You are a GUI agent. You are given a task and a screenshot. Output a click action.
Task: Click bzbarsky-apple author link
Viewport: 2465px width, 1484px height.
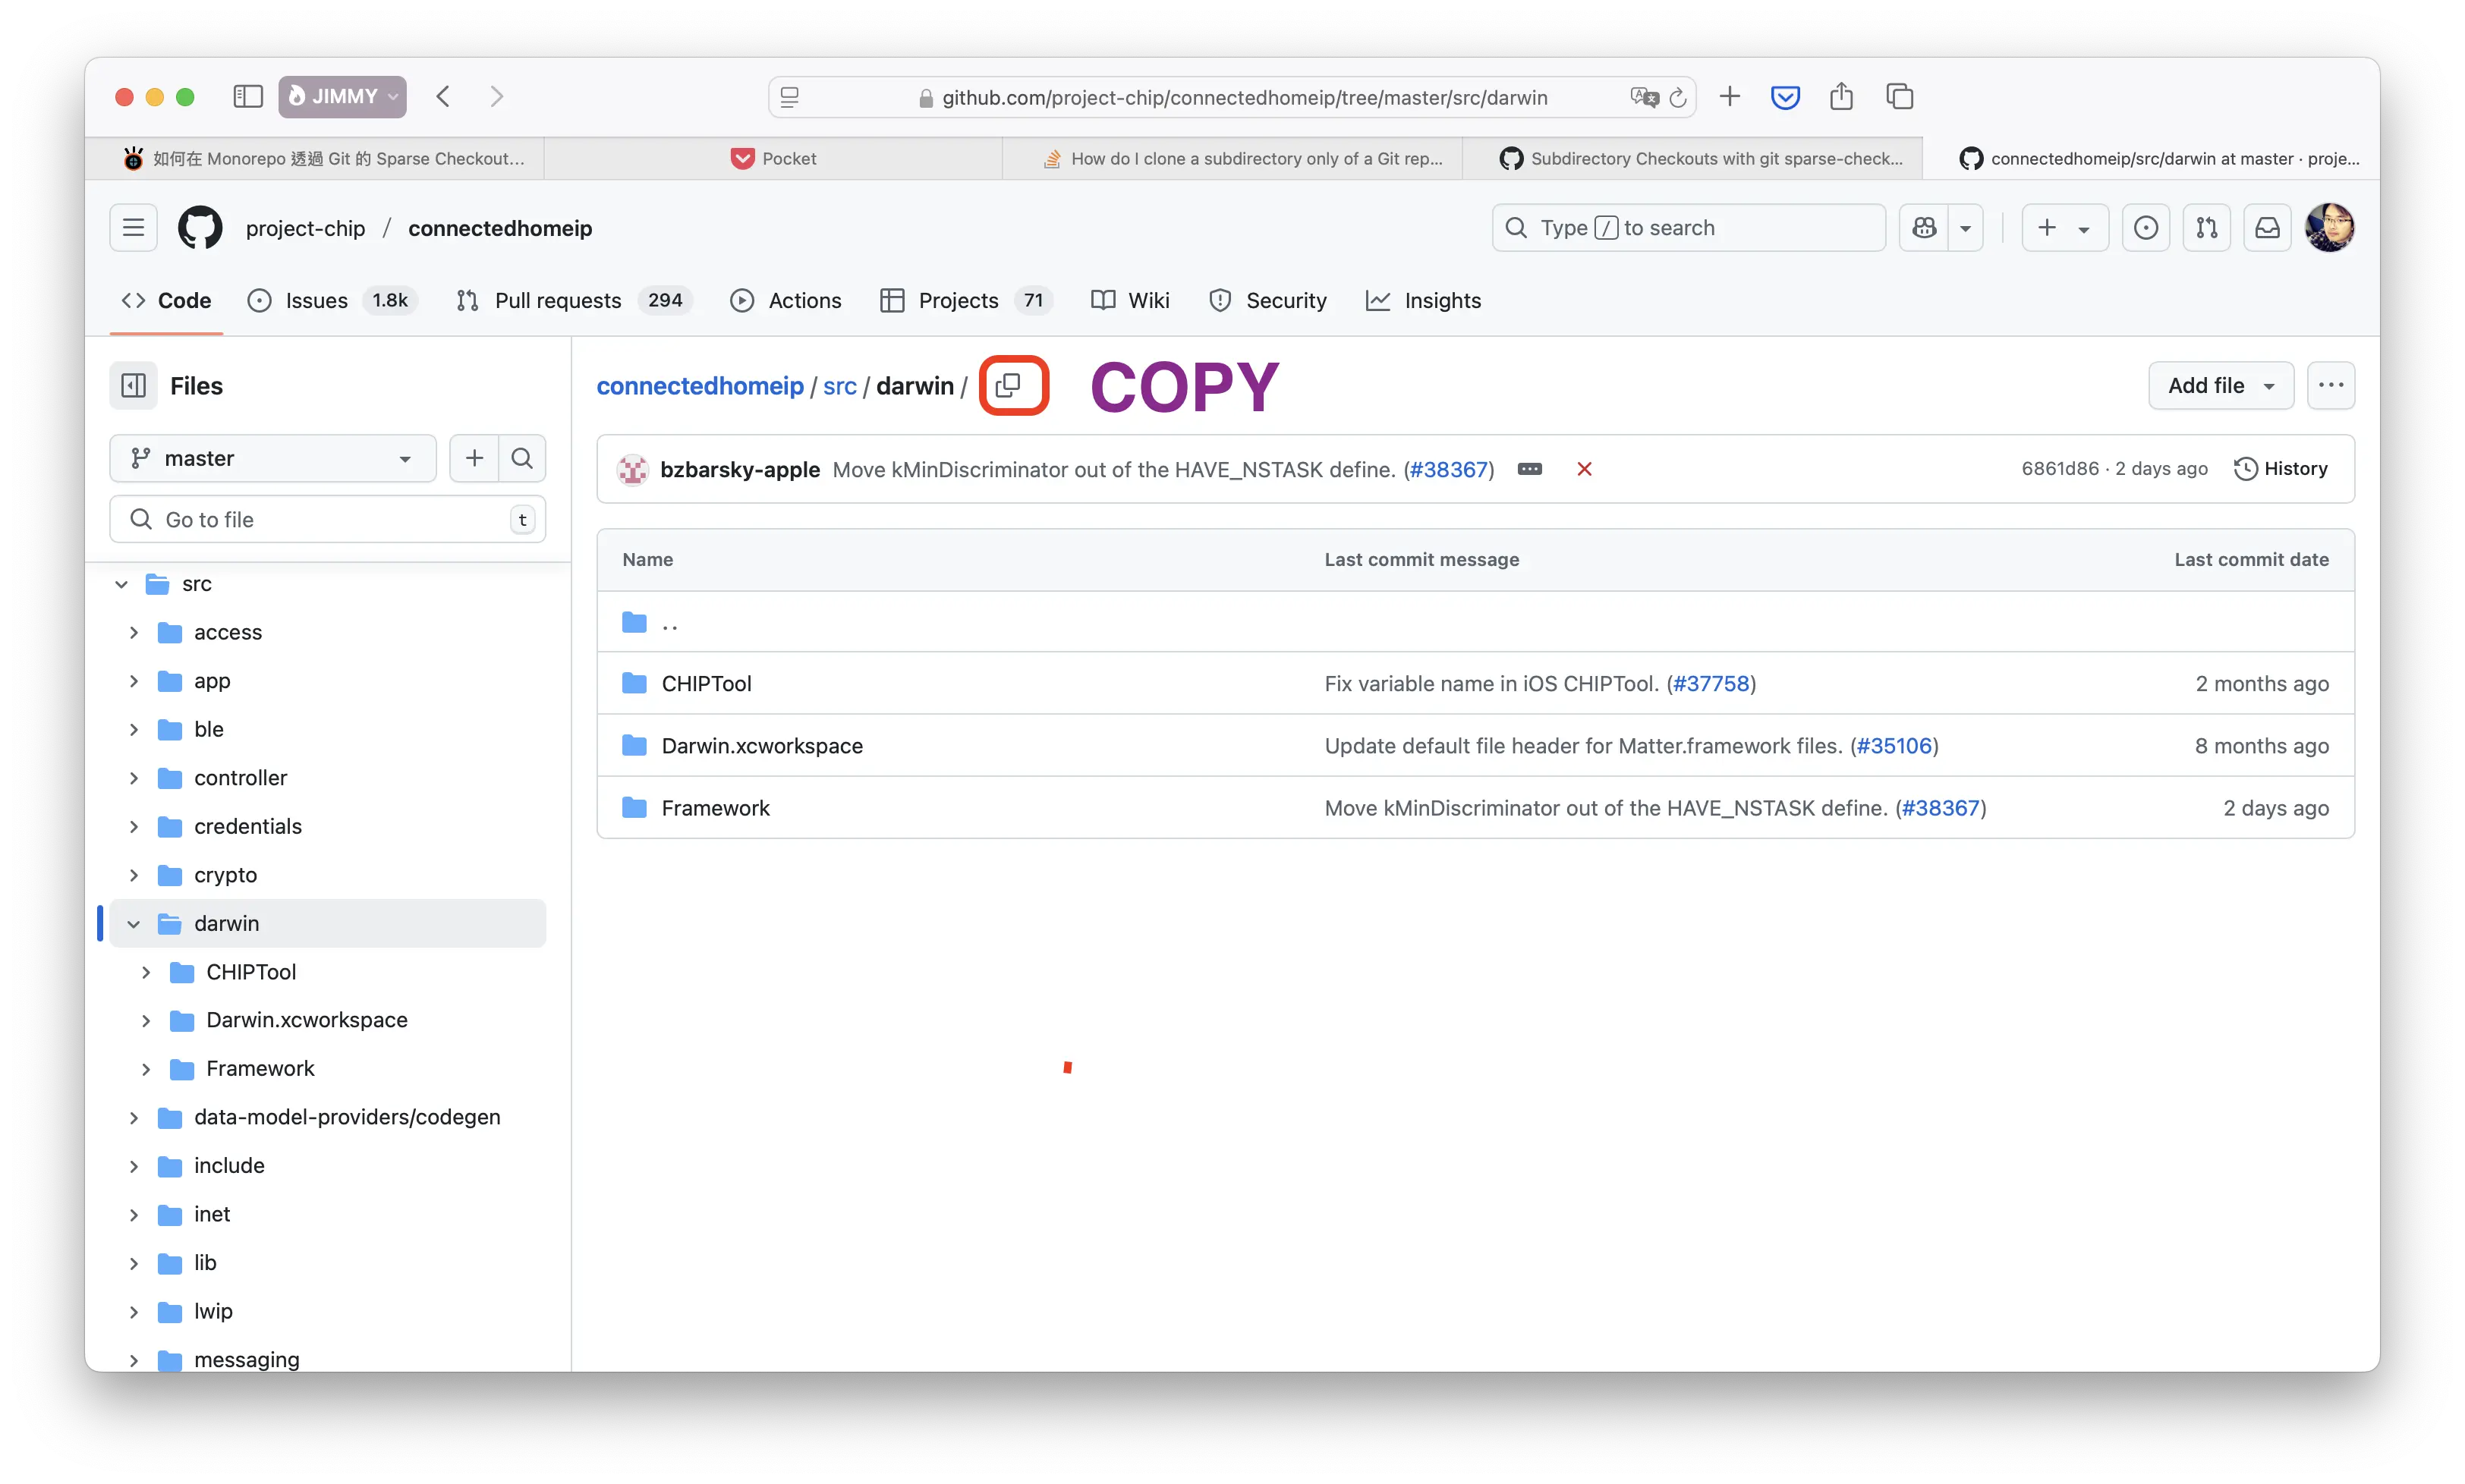(740, 469)
